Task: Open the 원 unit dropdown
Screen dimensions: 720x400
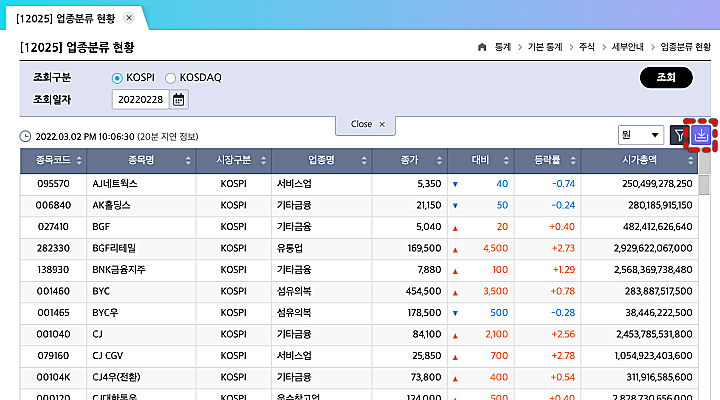Action: pos(641,135)
